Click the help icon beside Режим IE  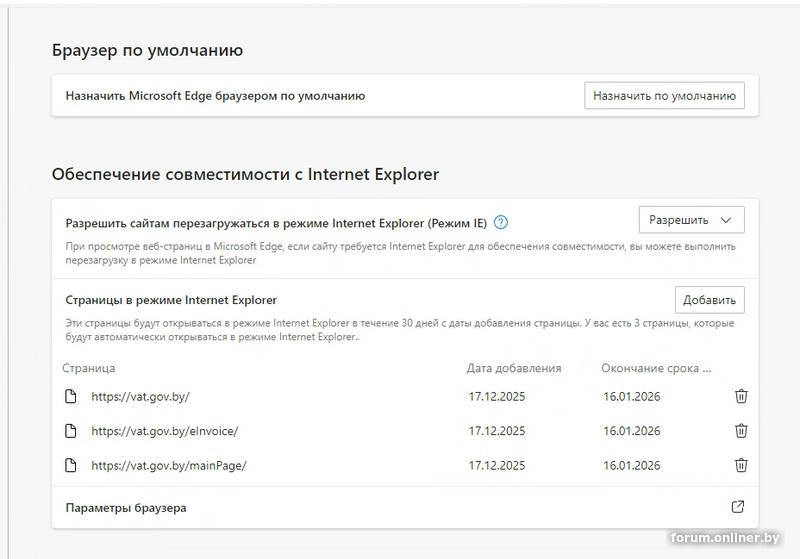(x=502, y=223)
